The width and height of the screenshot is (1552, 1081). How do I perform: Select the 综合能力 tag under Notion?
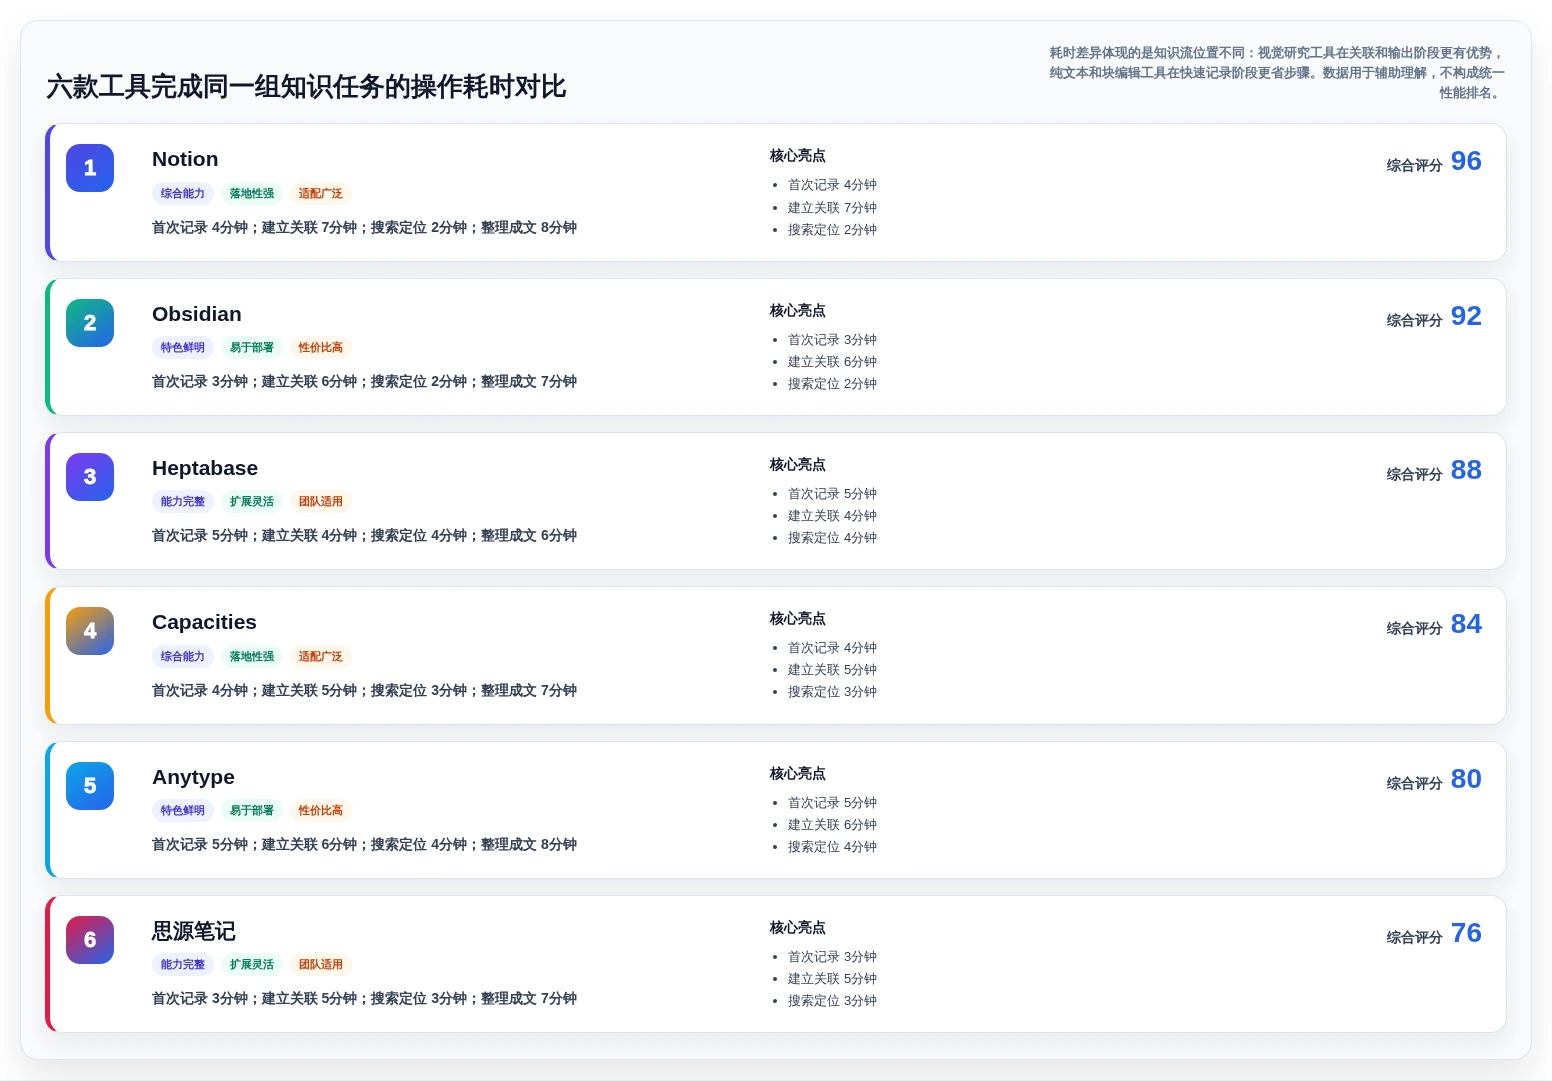point(183,194)
